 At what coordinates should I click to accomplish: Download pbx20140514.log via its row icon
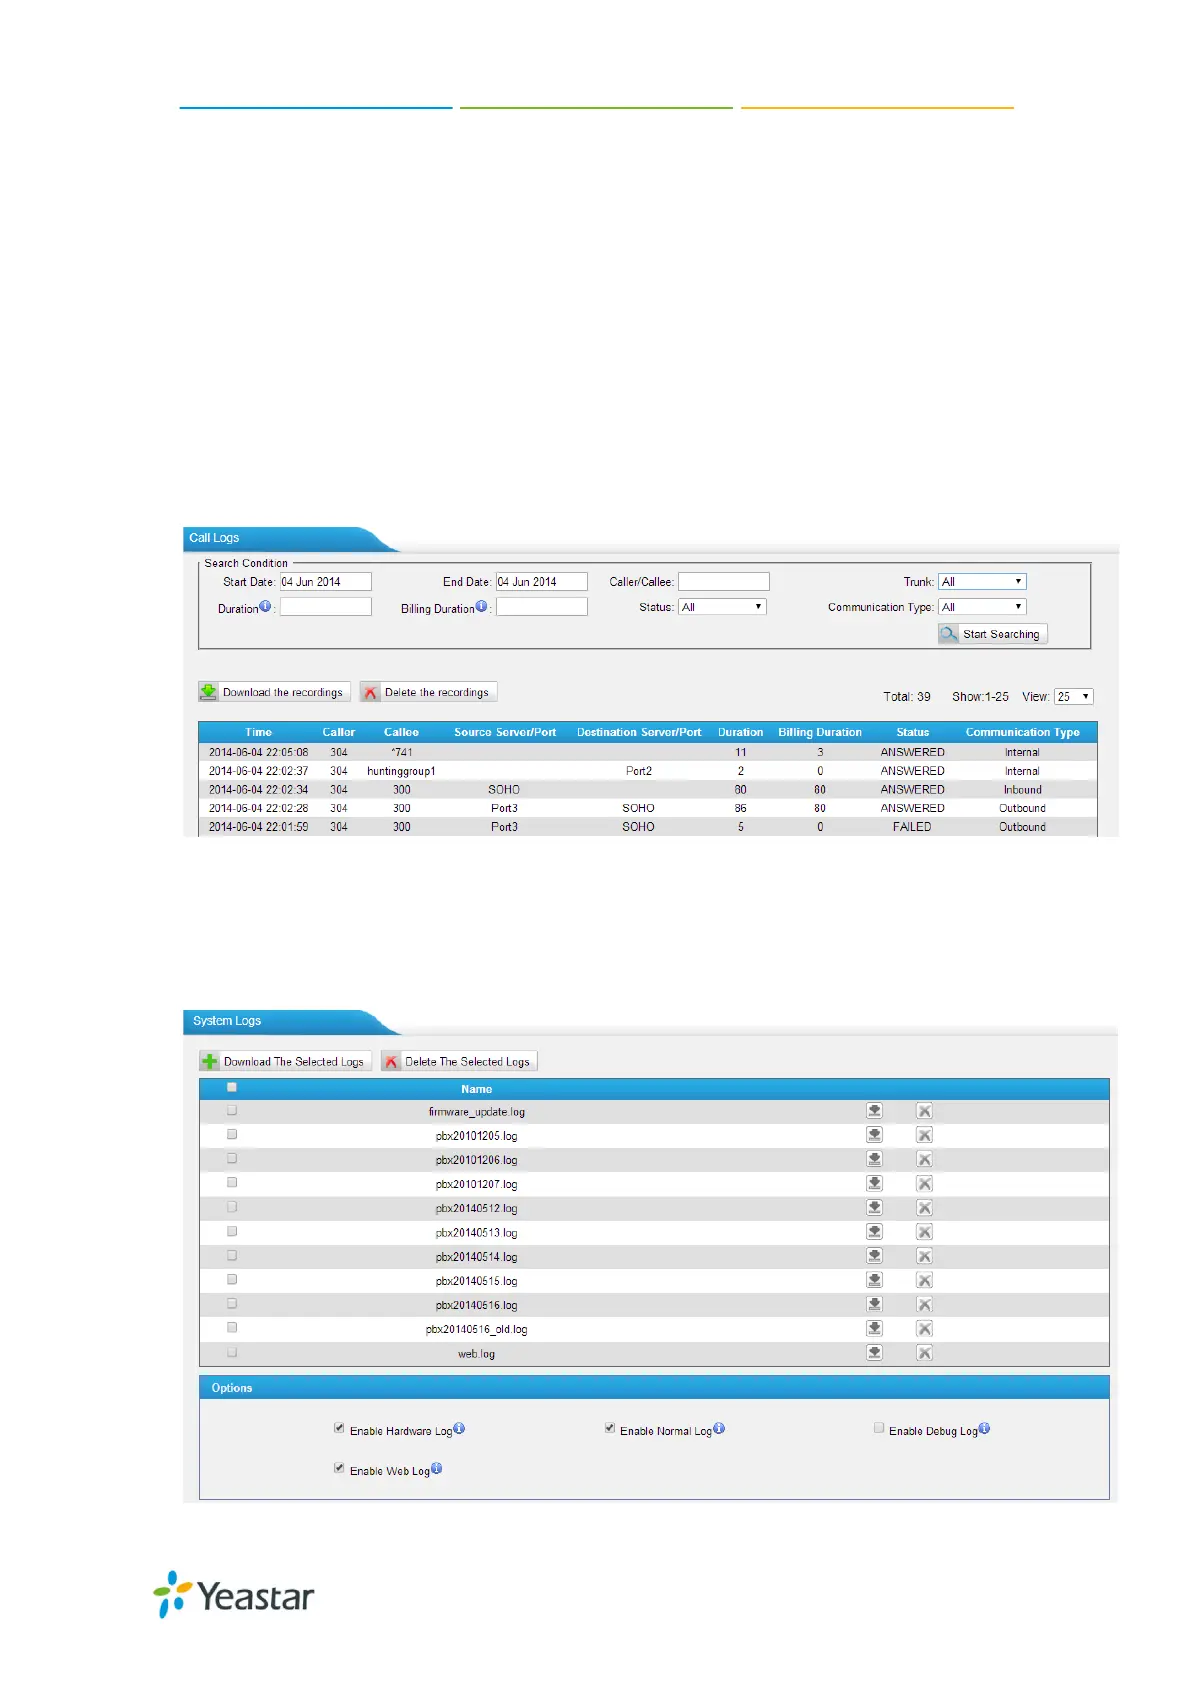[x=874, y=1256]
